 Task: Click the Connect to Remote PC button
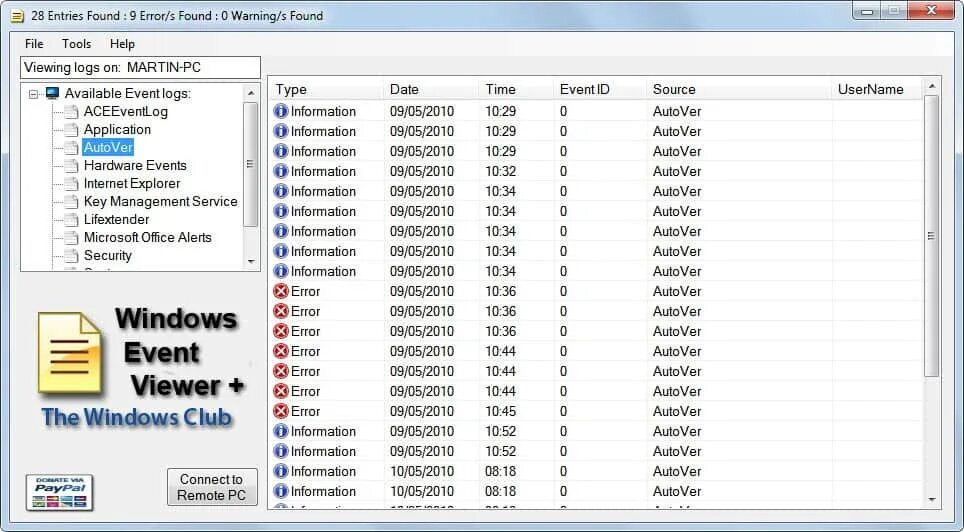point(212,487)
